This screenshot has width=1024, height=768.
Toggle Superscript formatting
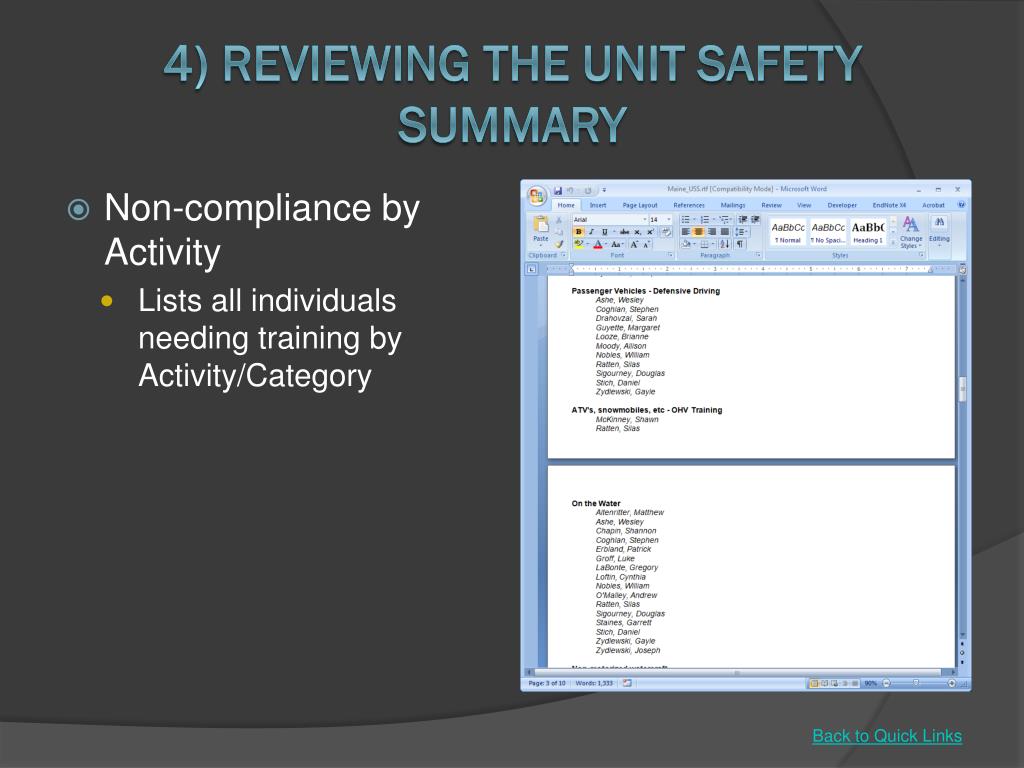650,232
